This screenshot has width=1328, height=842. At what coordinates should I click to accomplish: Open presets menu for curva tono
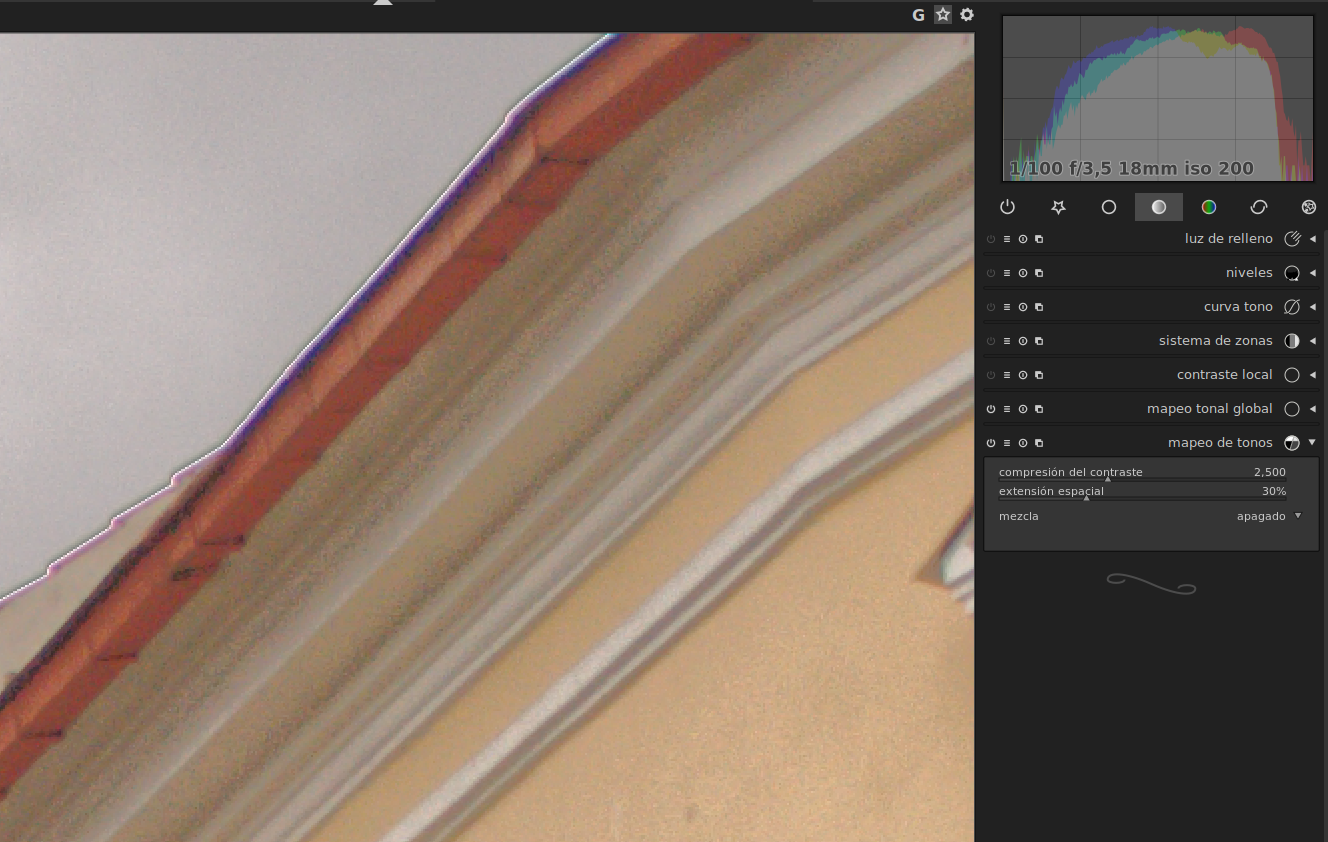(x=1007, y=307)
